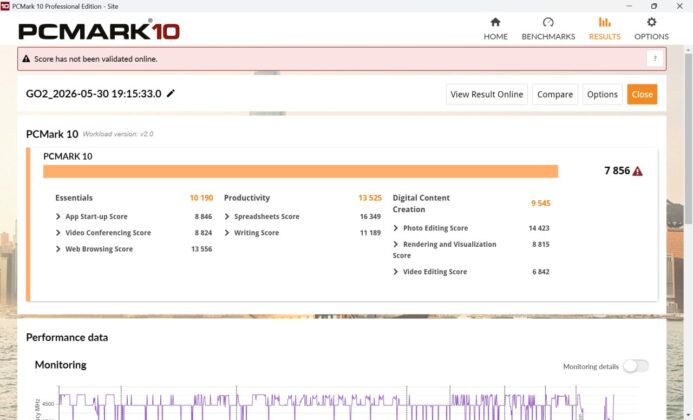Screen dimensions: 693x420
Task: Switch to the RESULTS section
Action: point(605,29)
